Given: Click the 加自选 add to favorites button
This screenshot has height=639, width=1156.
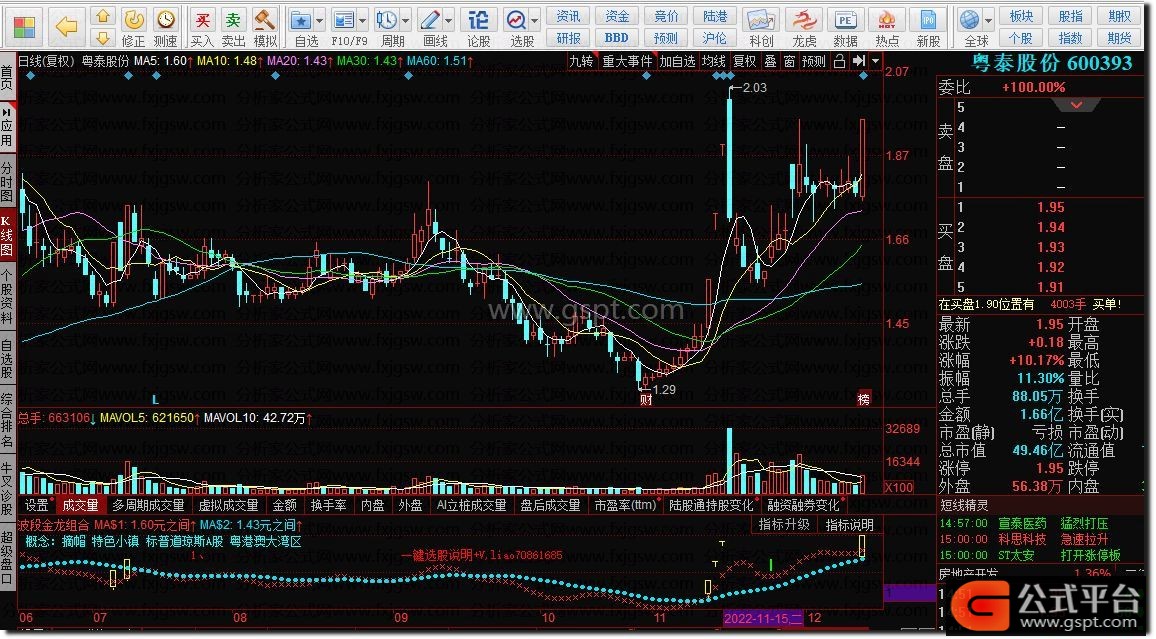Looking at the screenshot, I should [x=677, y=62].
